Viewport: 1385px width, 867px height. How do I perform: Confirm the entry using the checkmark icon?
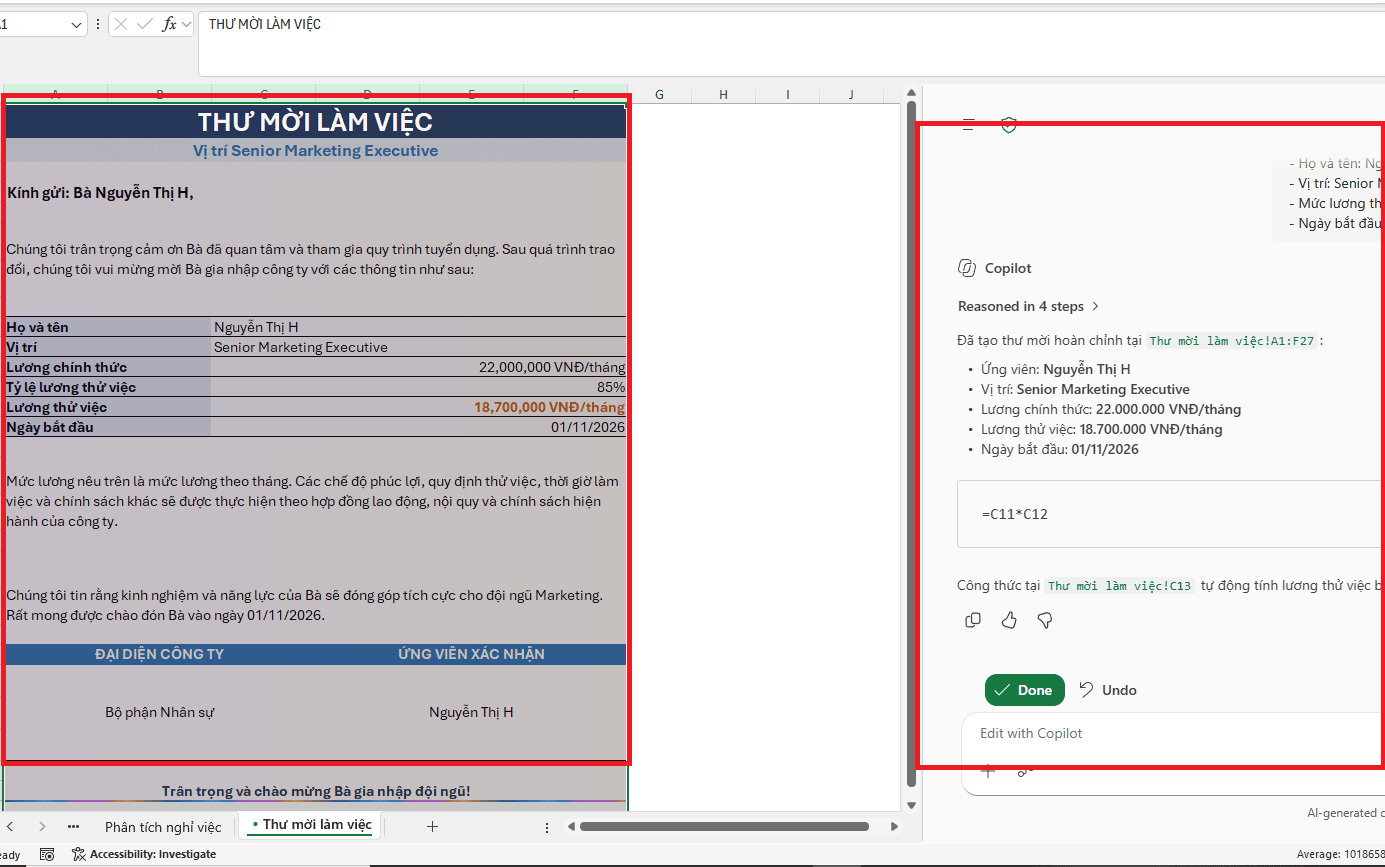click(x=144, y=24)
